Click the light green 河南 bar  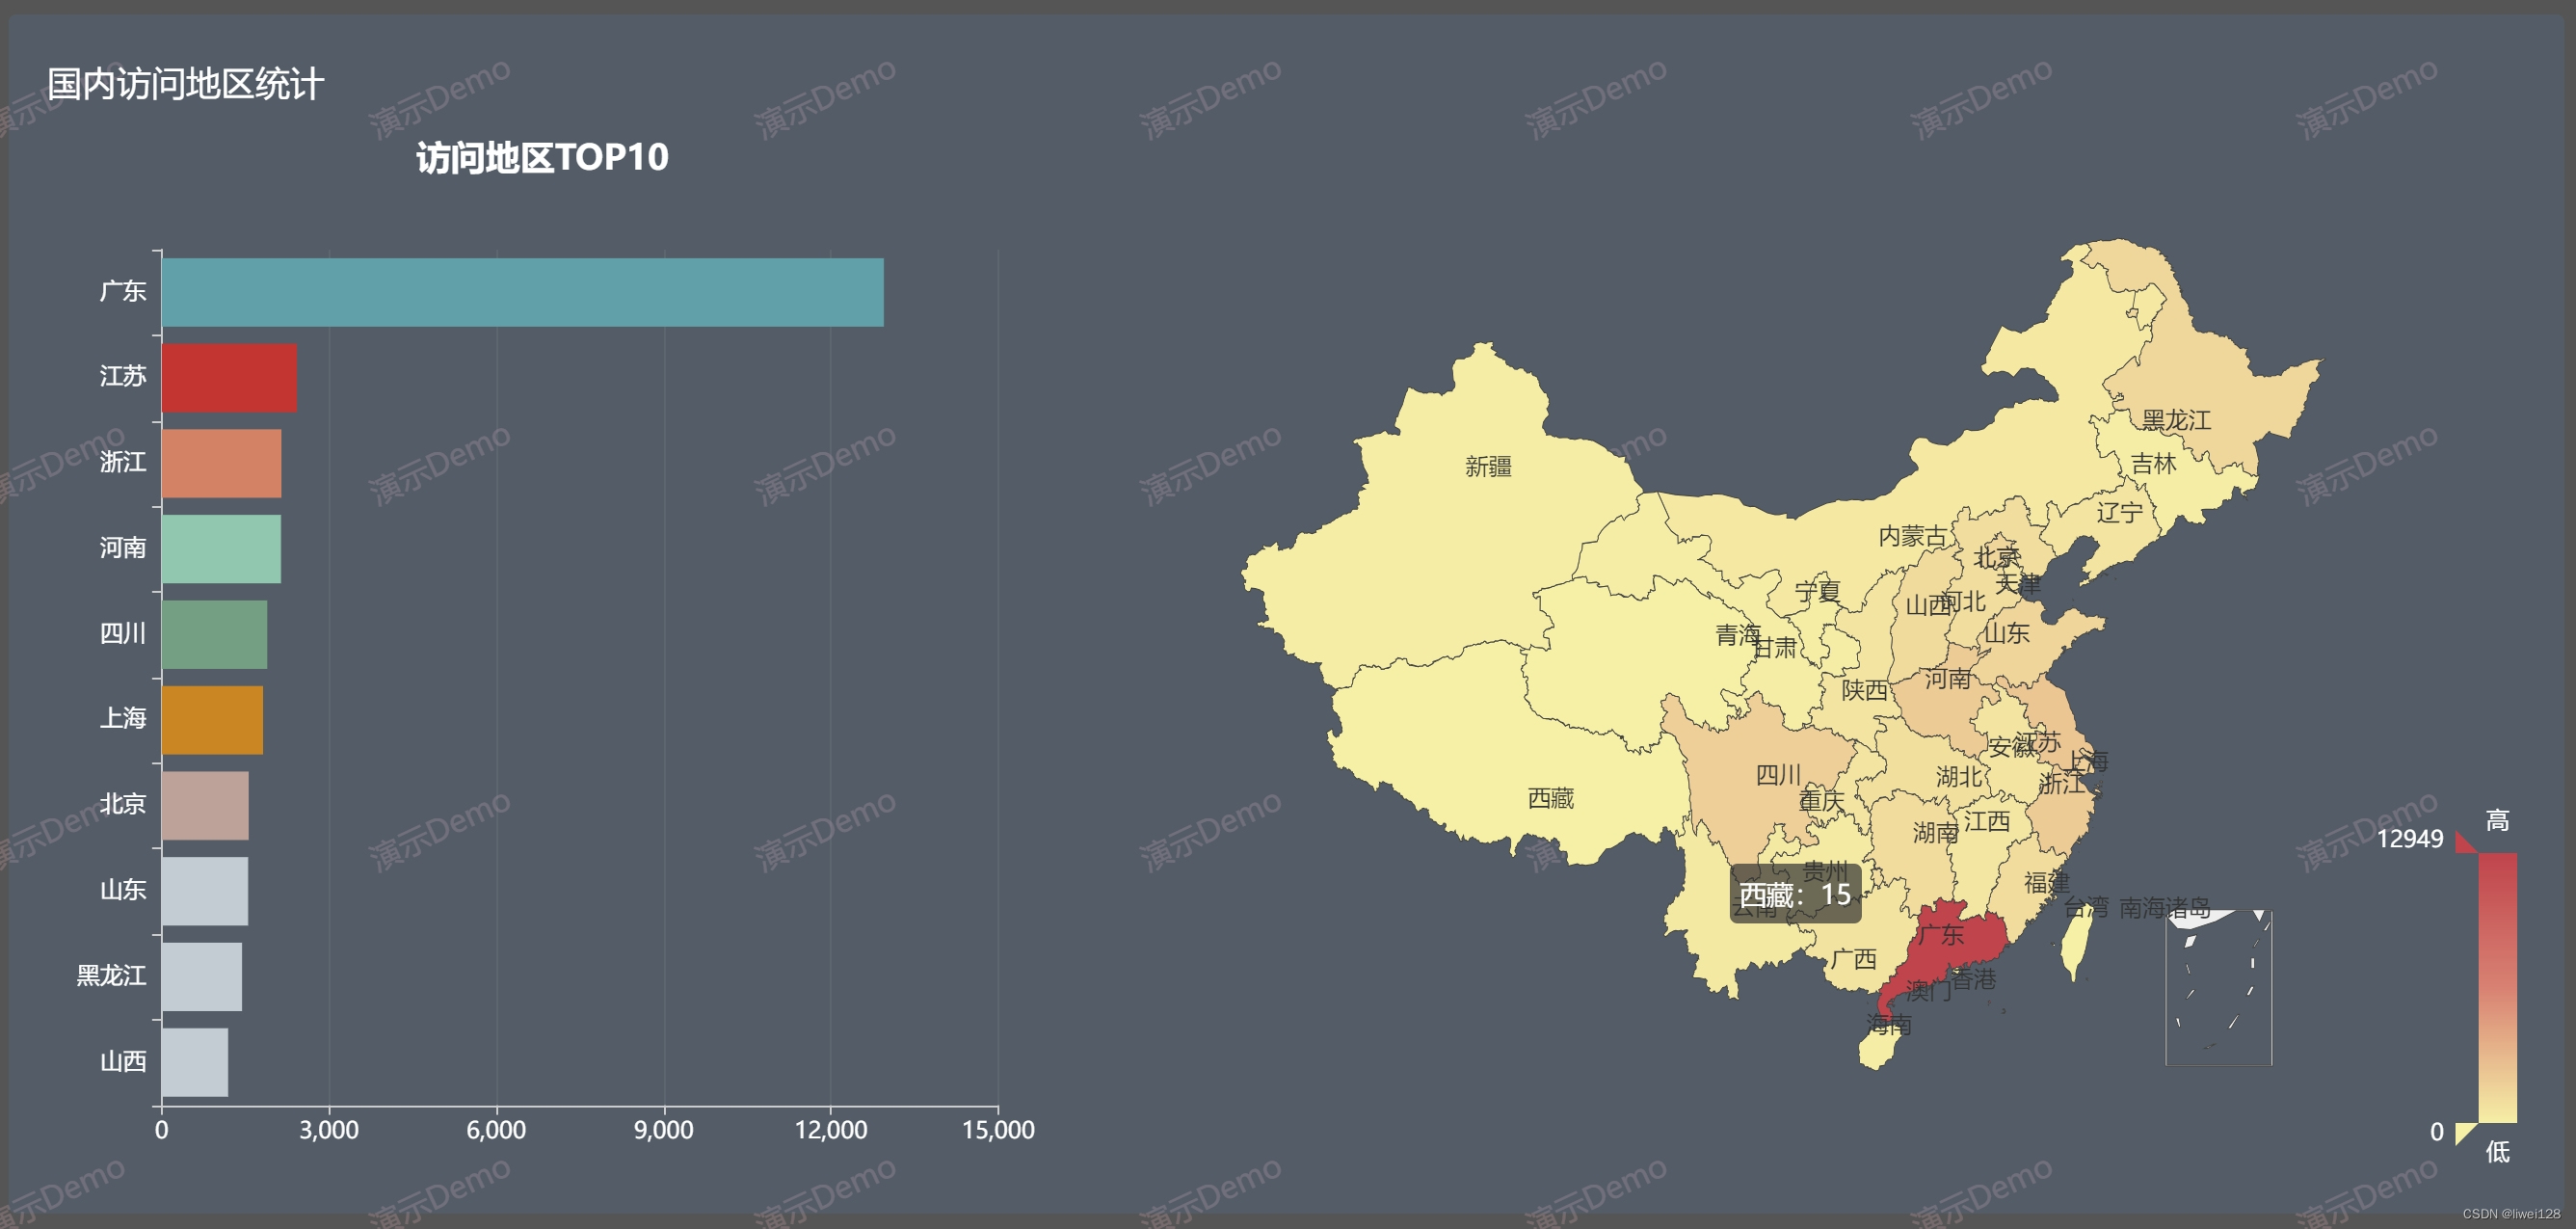pyautogui.click(x=221, y=549)
